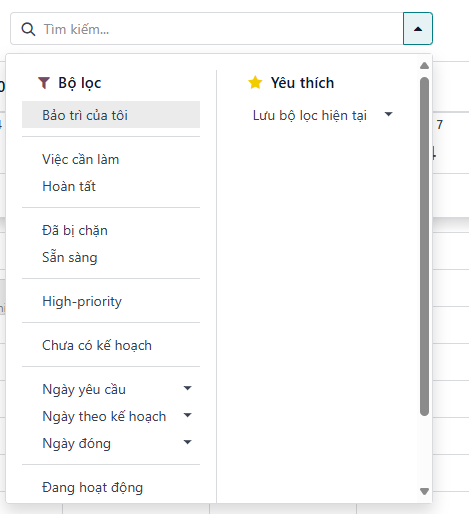This screenshot has width=469, height=514.
Task: Select the Bảo trì của tôi filter
Action: (111, 115)
